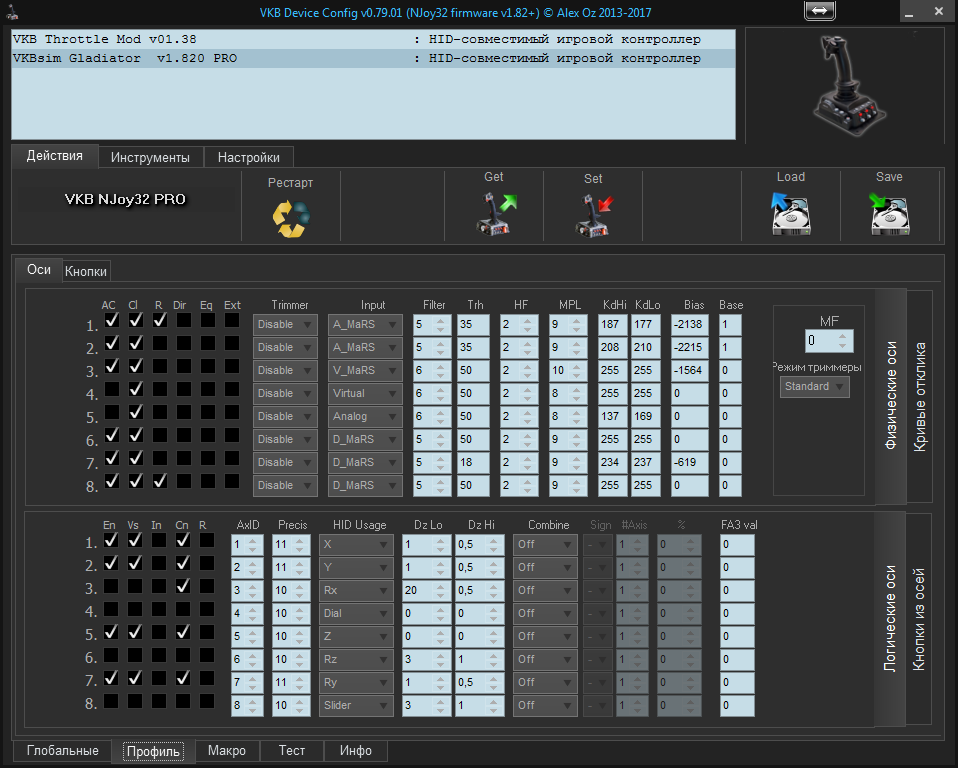Screen dimensions: 959x771
Task: Click Filter stepper for physical axis 1
Action: click(432, 325)
